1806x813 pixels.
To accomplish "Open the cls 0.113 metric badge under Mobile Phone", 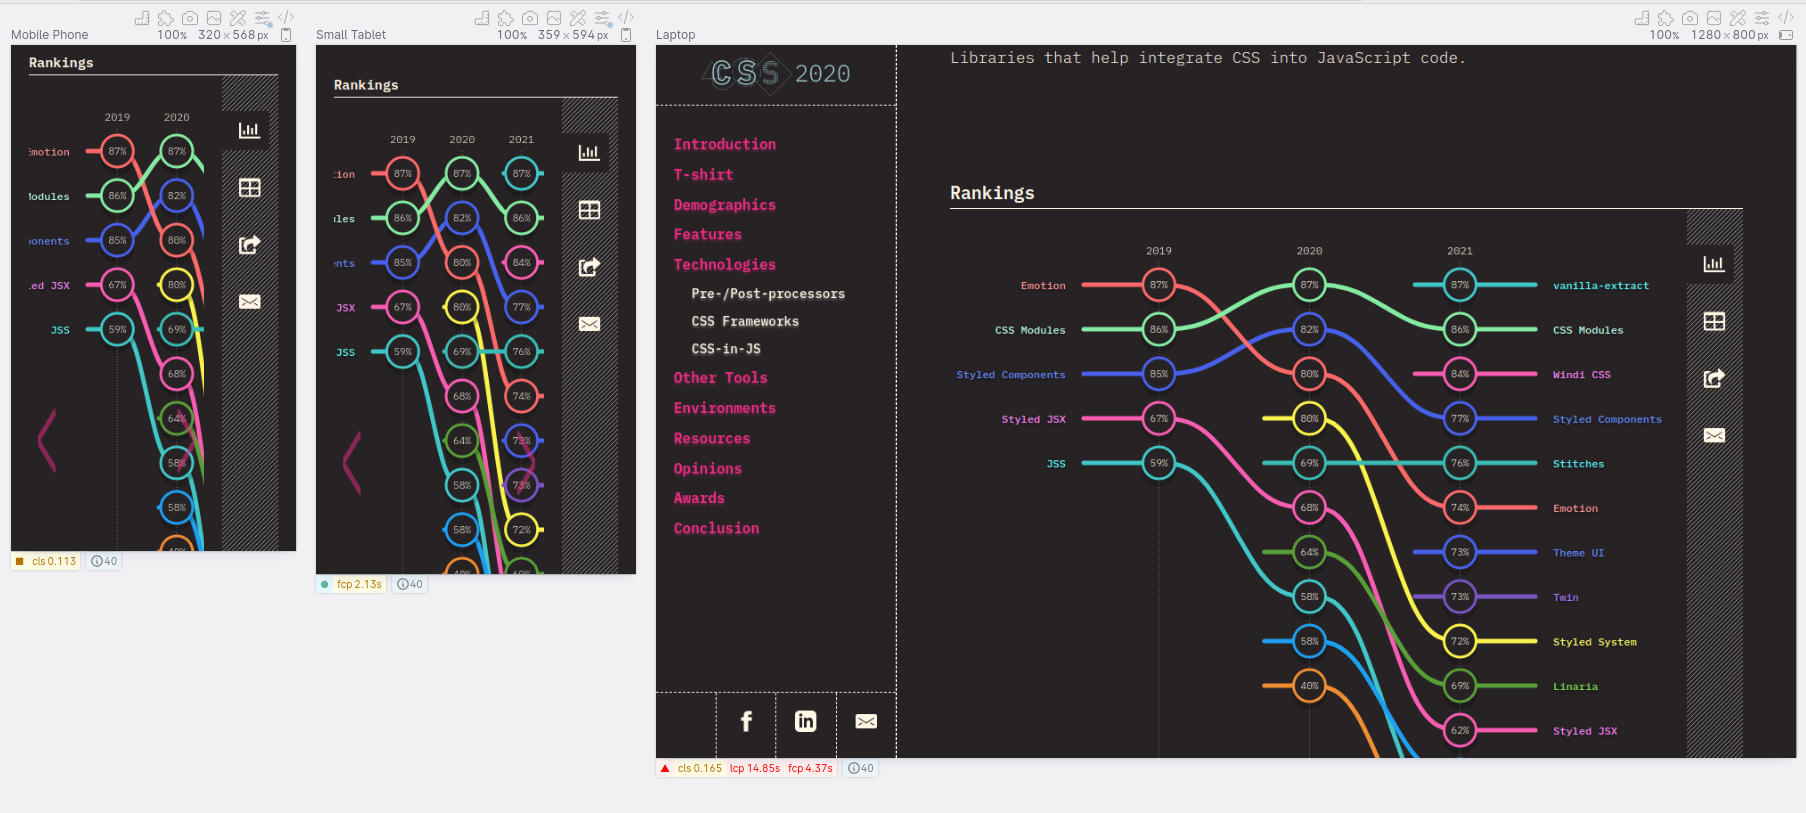I will (46, 561).
